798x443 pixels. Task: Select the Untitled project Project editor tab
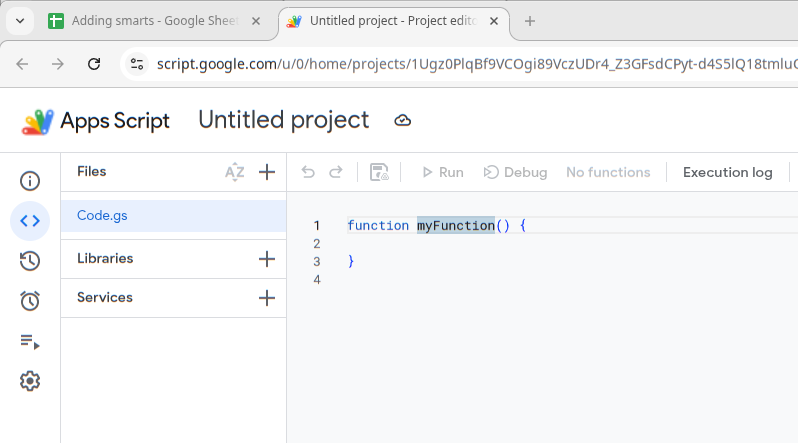pos(393,21)
